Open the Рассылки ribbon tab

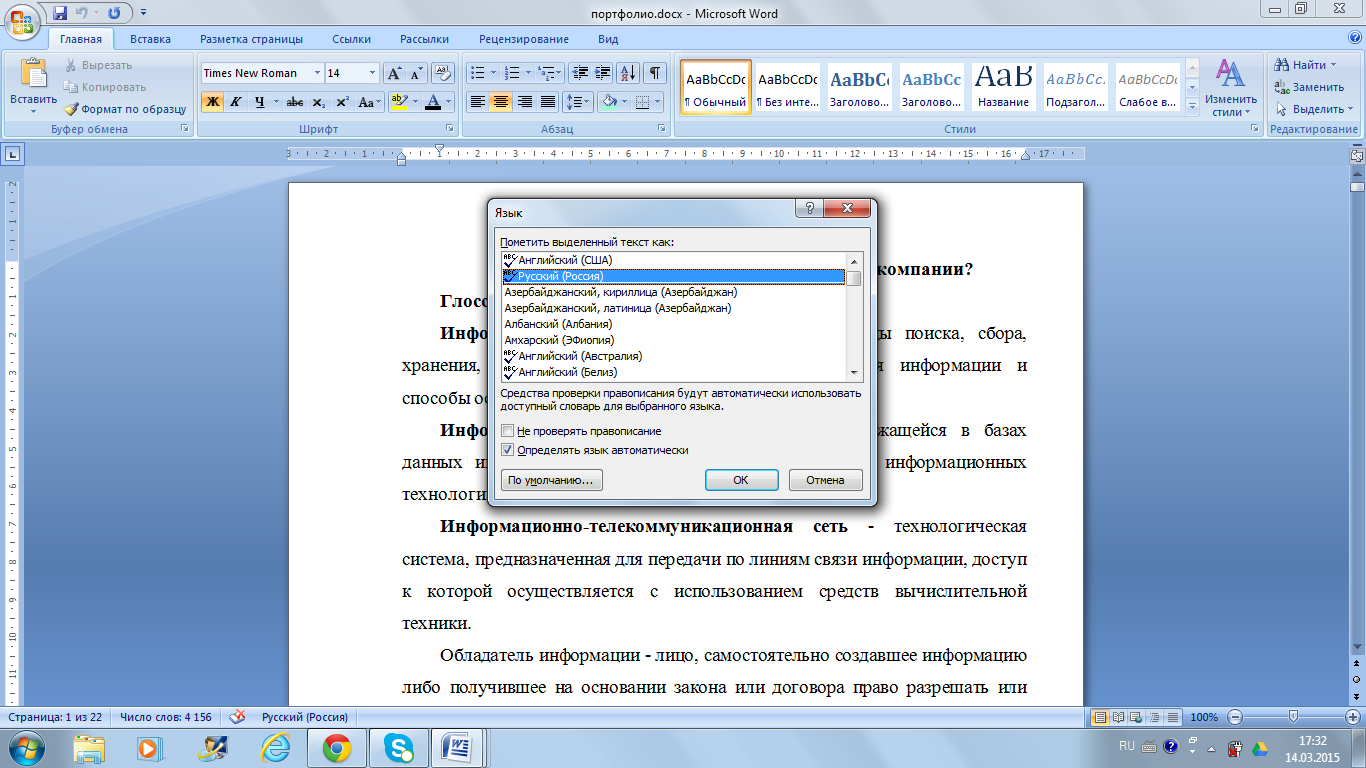[424, 39]
